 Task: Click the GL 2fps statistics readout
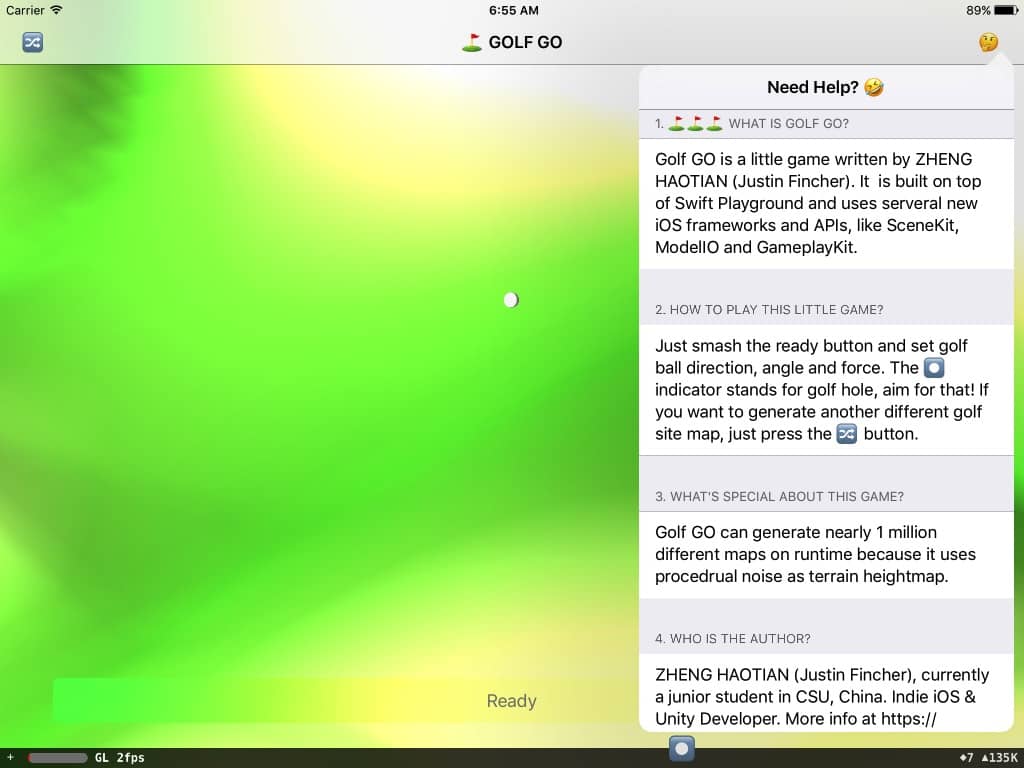coord(120,758)
